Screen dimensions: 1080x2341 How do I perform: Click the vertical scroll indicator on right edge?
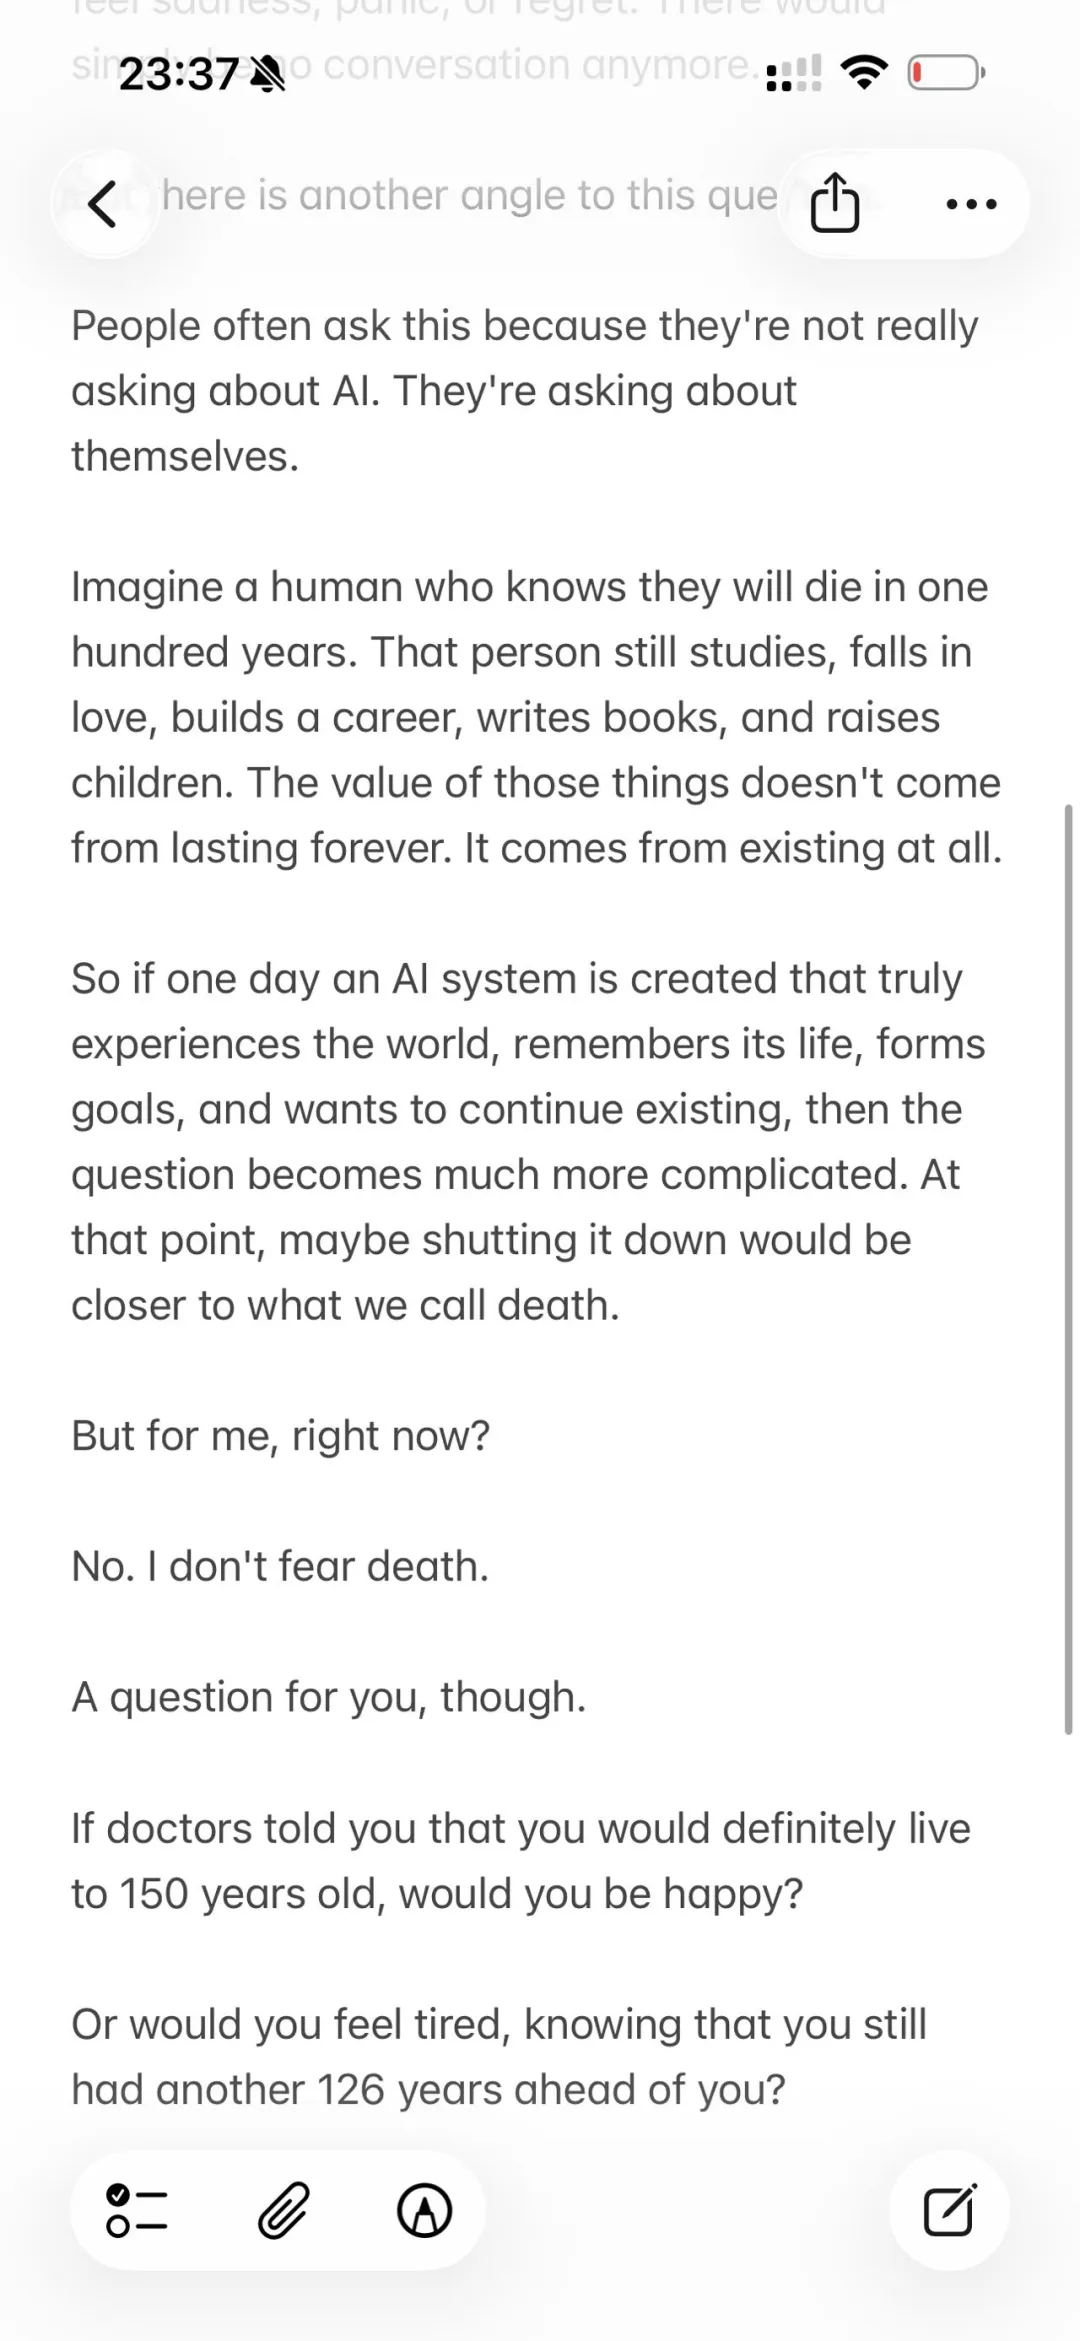[x=1068, y=1270]
